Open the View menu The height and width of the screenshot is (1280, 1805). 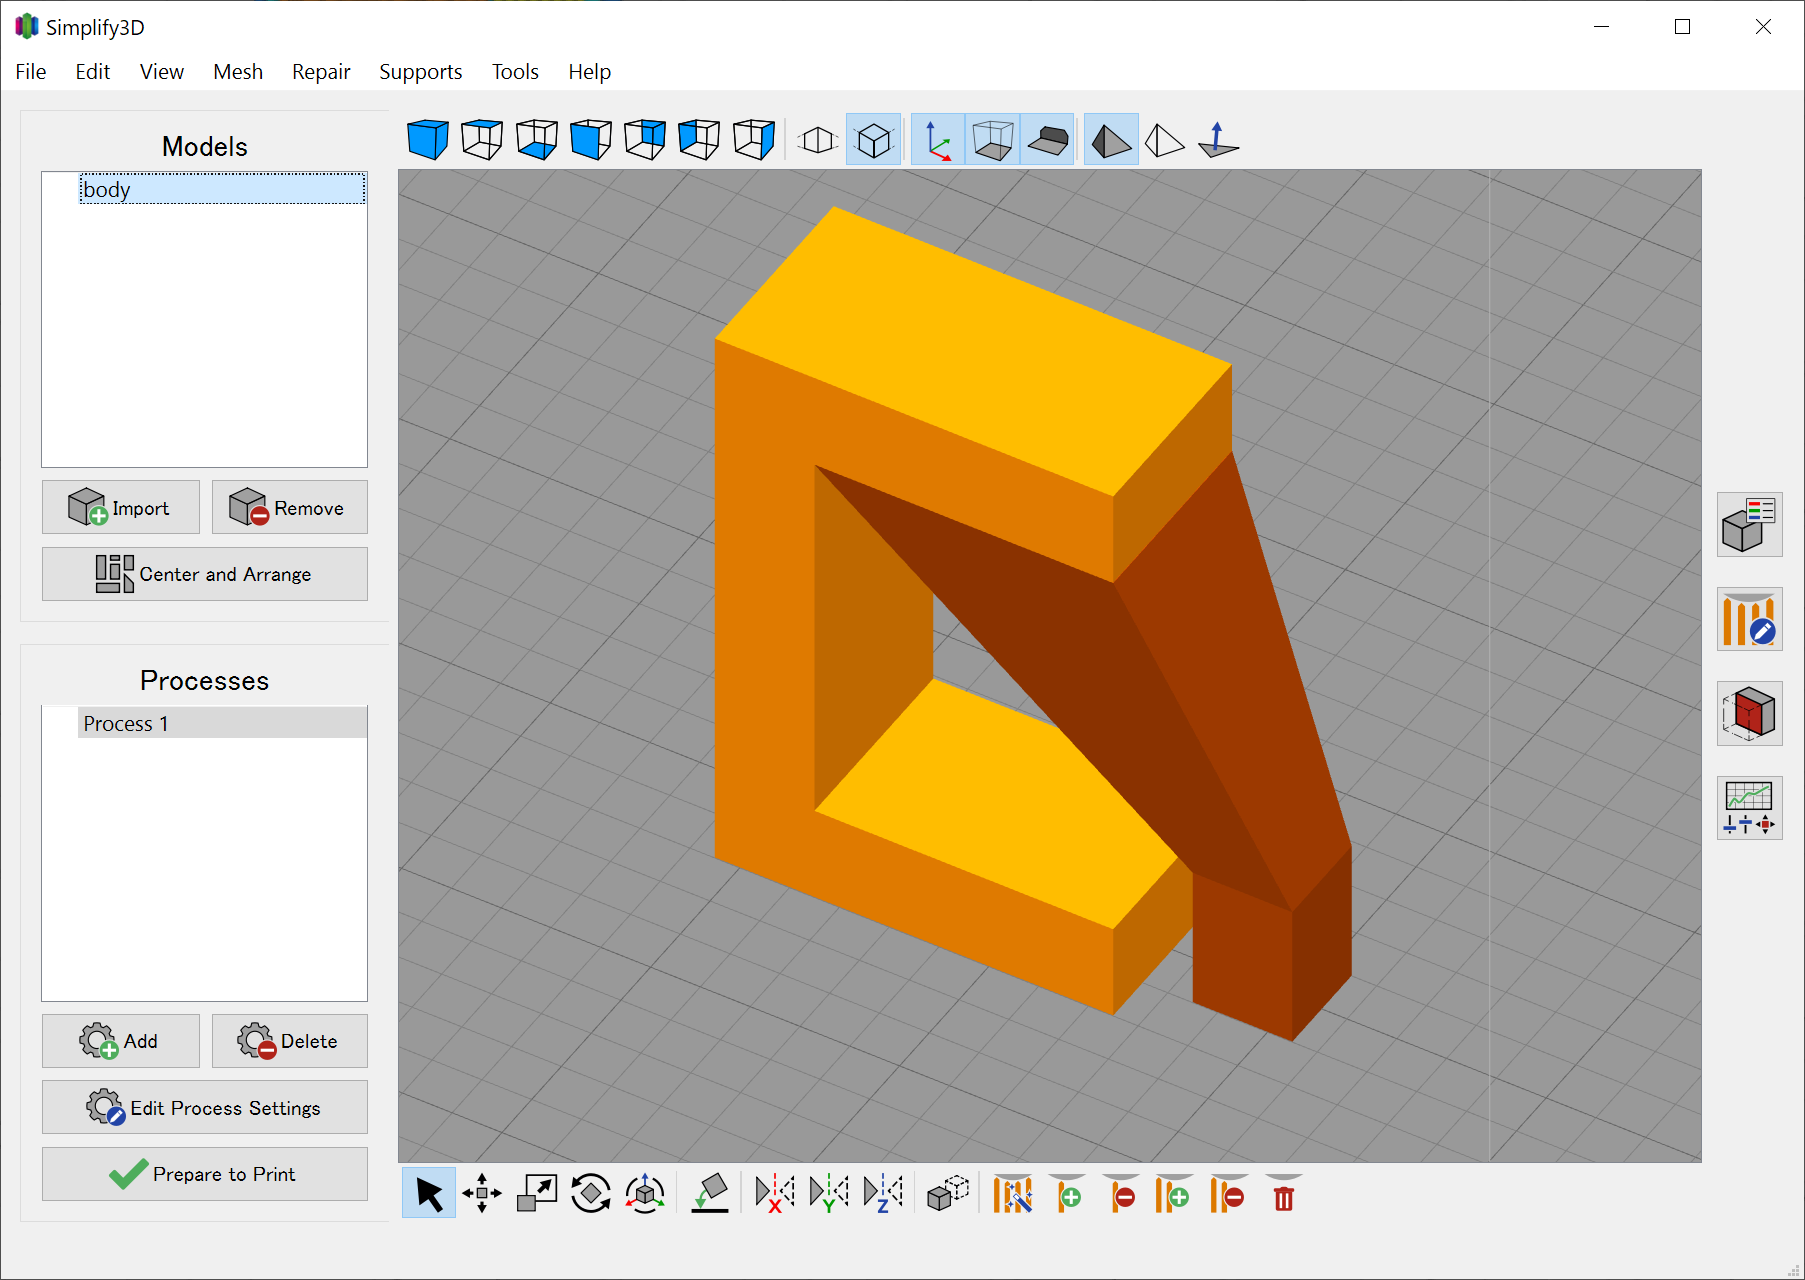(x=162, y=72)
